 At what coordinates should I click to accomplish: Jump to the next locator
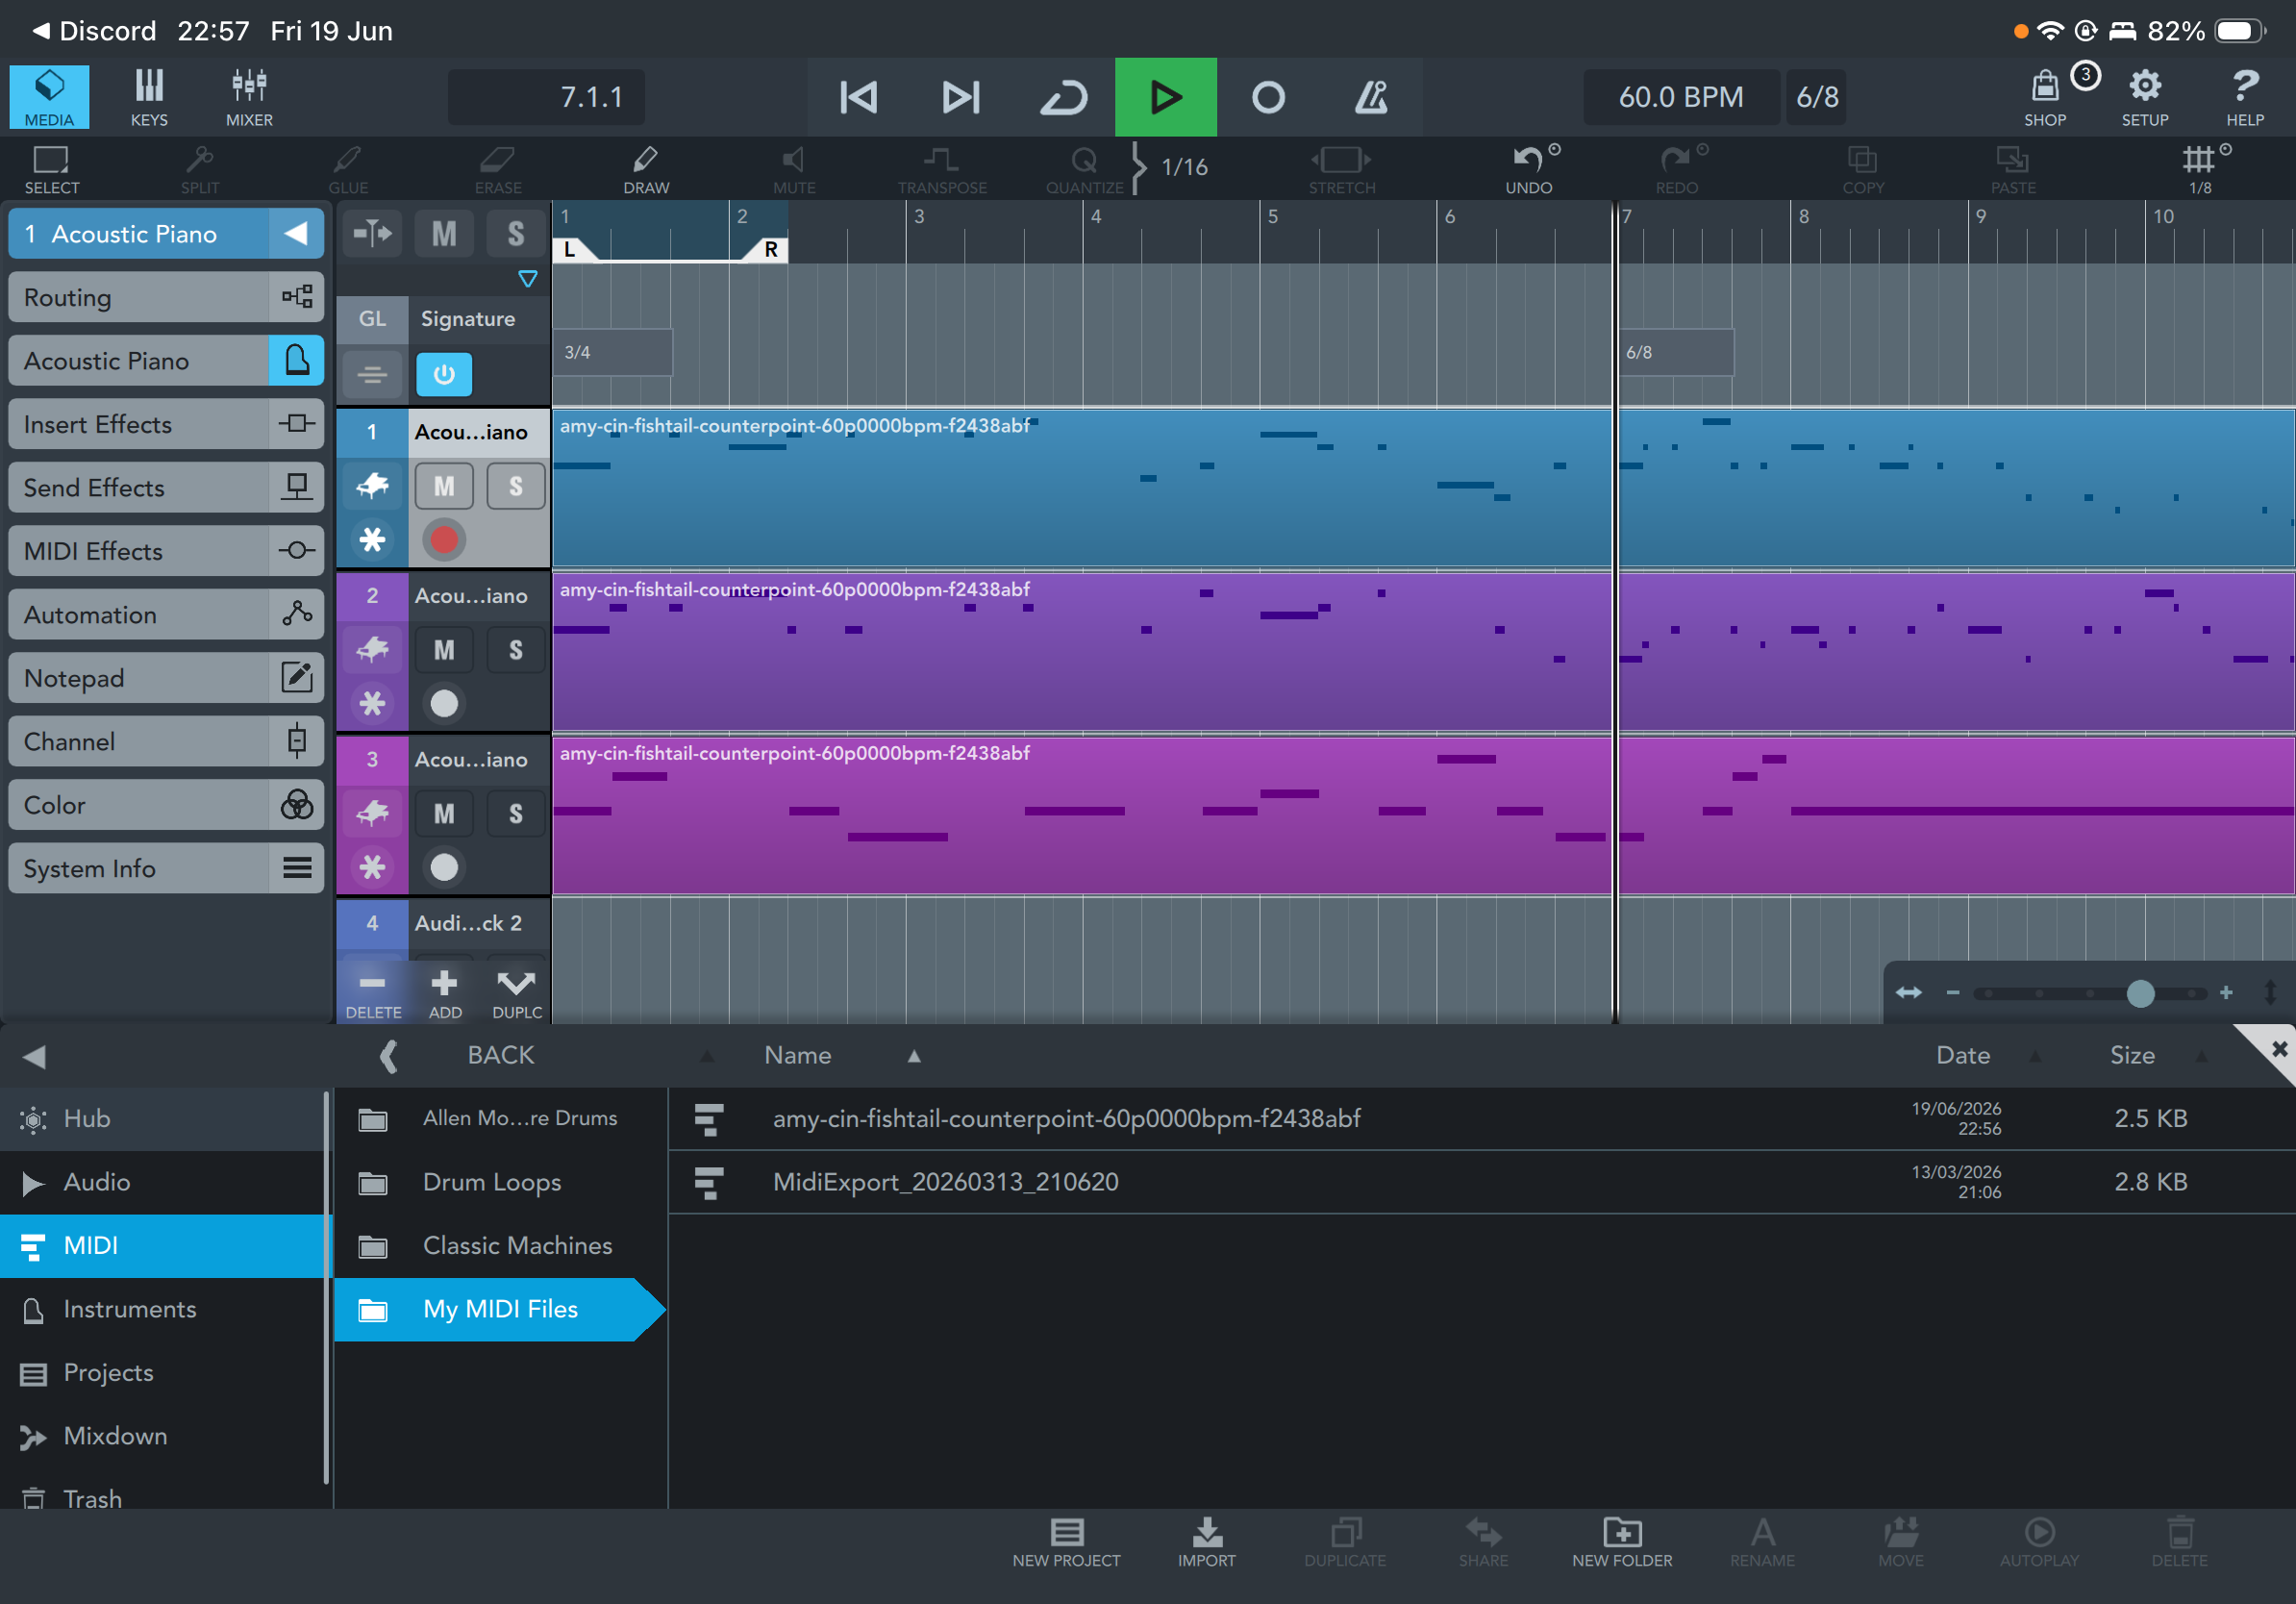(x=961, y=97)
